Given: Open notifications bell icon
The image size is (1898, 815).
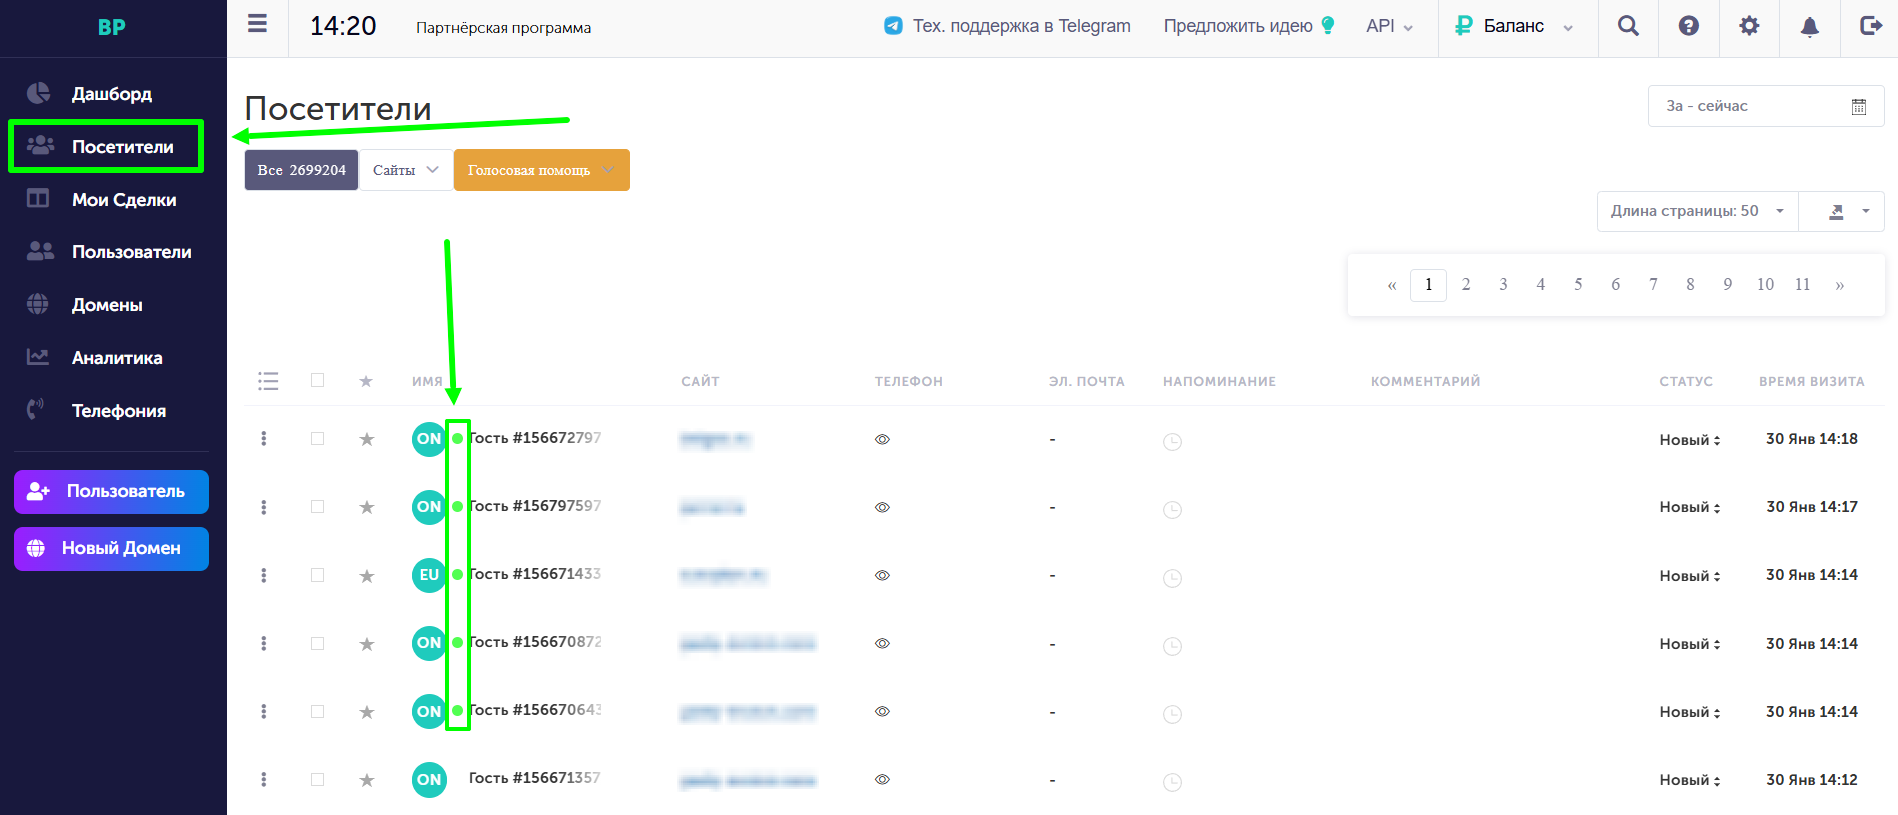Looking at the screenshot, I should [1809, 27].
